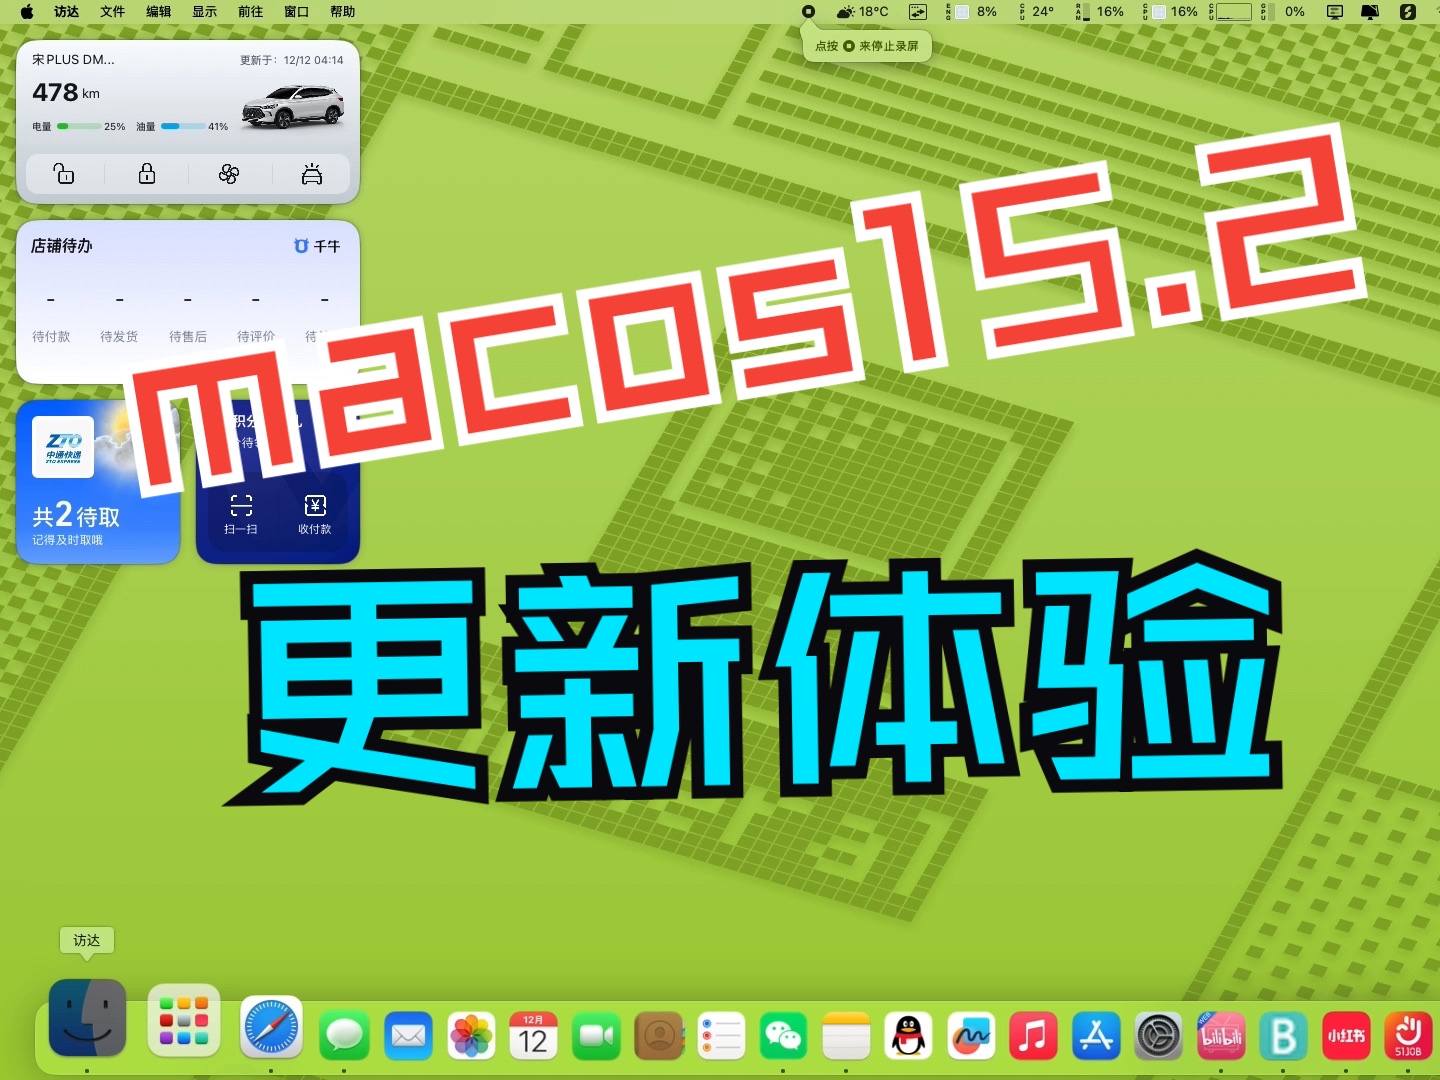The image size is (1440, 1080).
Task: Open Music app in dock
Action: [1034, 1035]
